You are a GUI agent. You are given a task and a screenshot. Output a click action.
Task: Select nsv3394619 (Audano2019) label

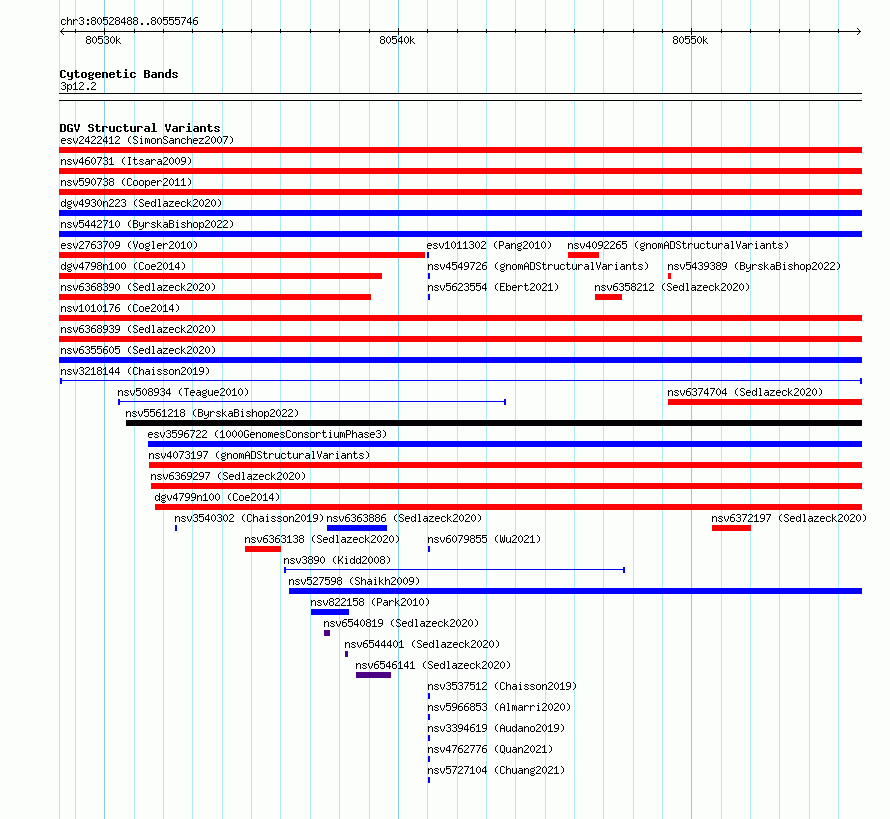pos(496,728)
